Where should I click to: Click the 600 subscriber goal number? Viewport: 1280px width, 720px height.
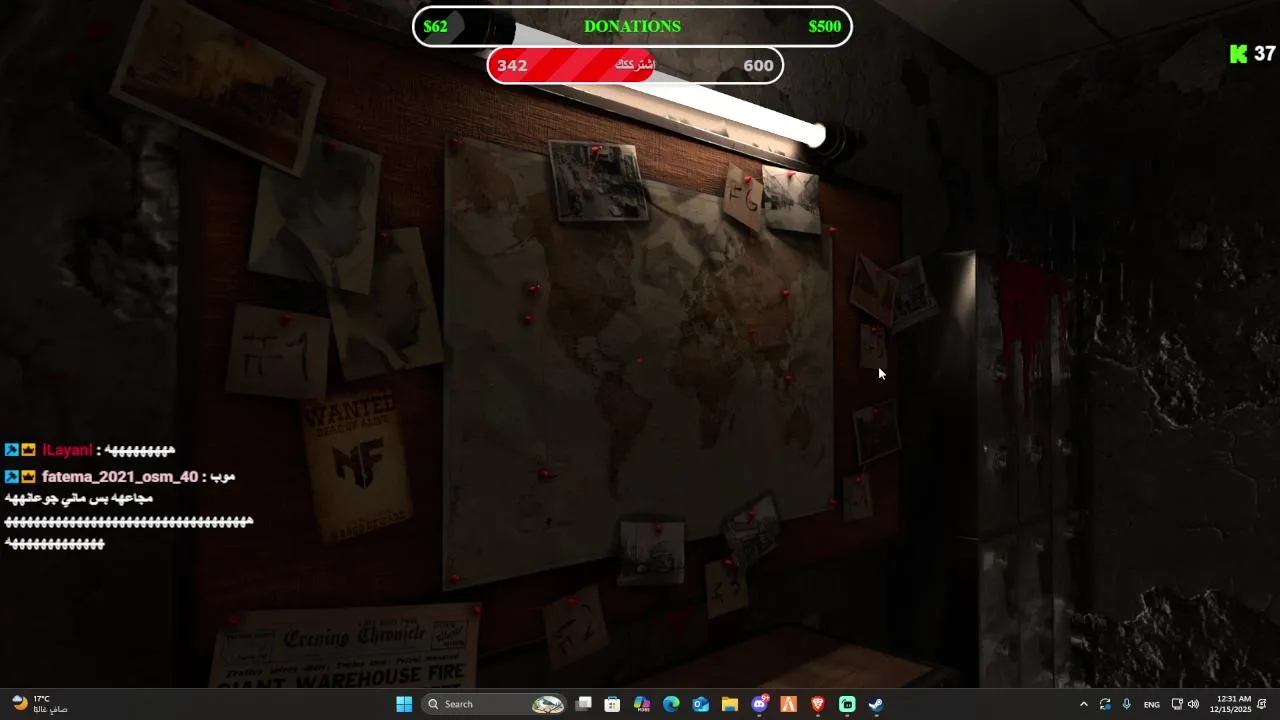point(758,66)
